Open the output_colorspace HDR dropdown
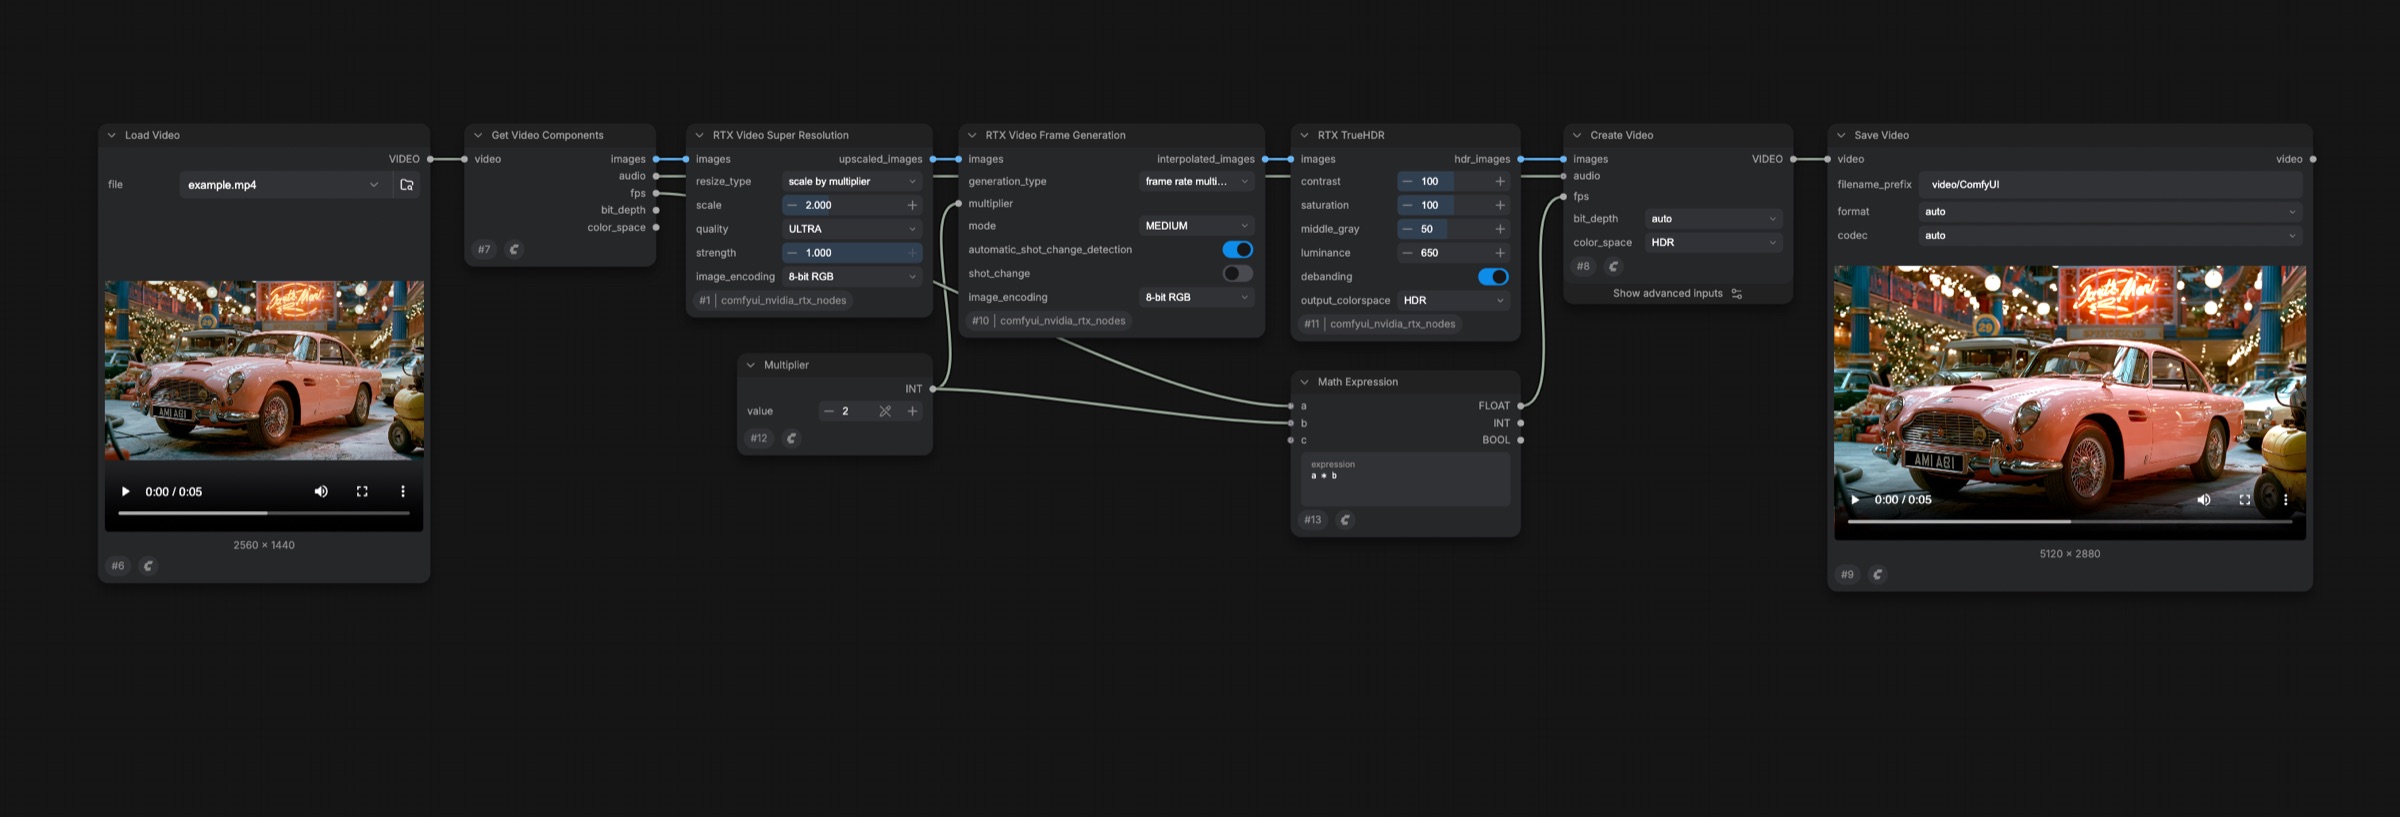 pyautogui.click(x=1454, y=300)
